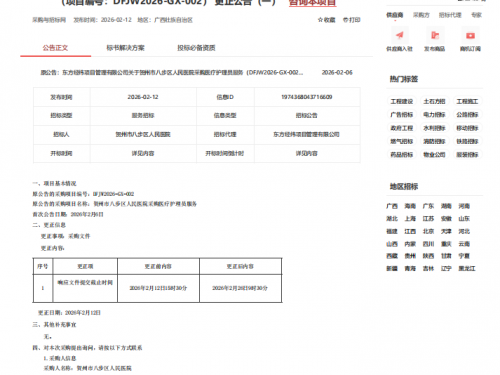Image resolution: width=500 pixels, height=375 pixels.
Task: Open the 新疆 region link
Action: (392, 269)
